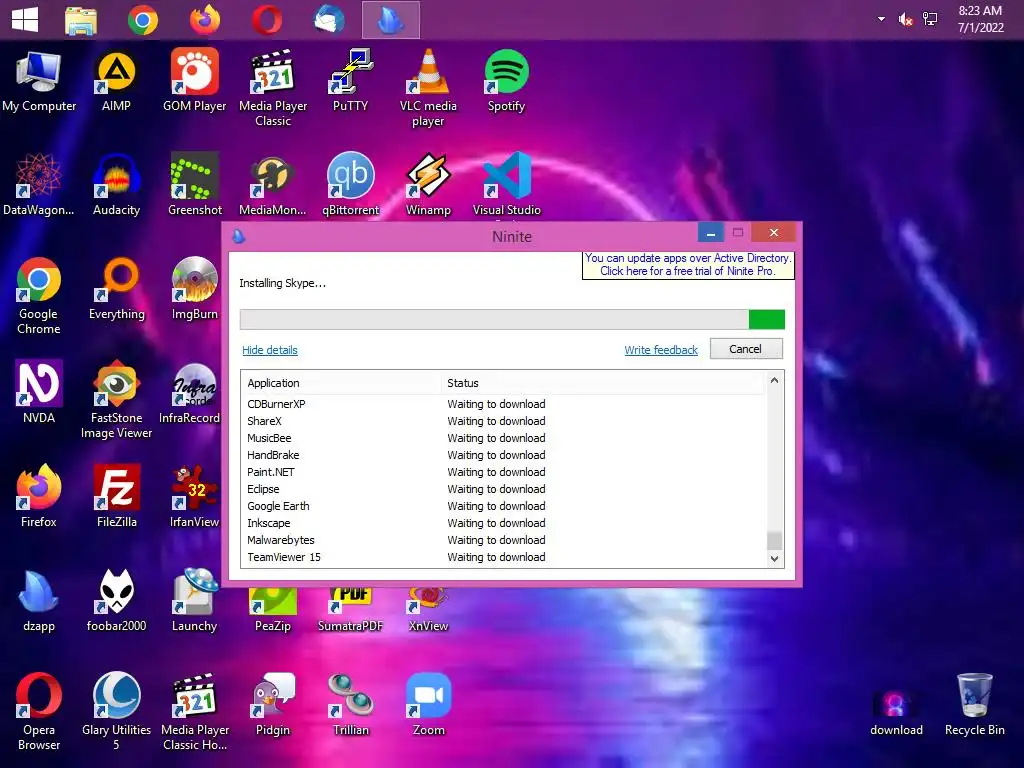1024x768 pixels.
Task: Launch ImgBurn from the desktop
Action: [x=195, y=289]
